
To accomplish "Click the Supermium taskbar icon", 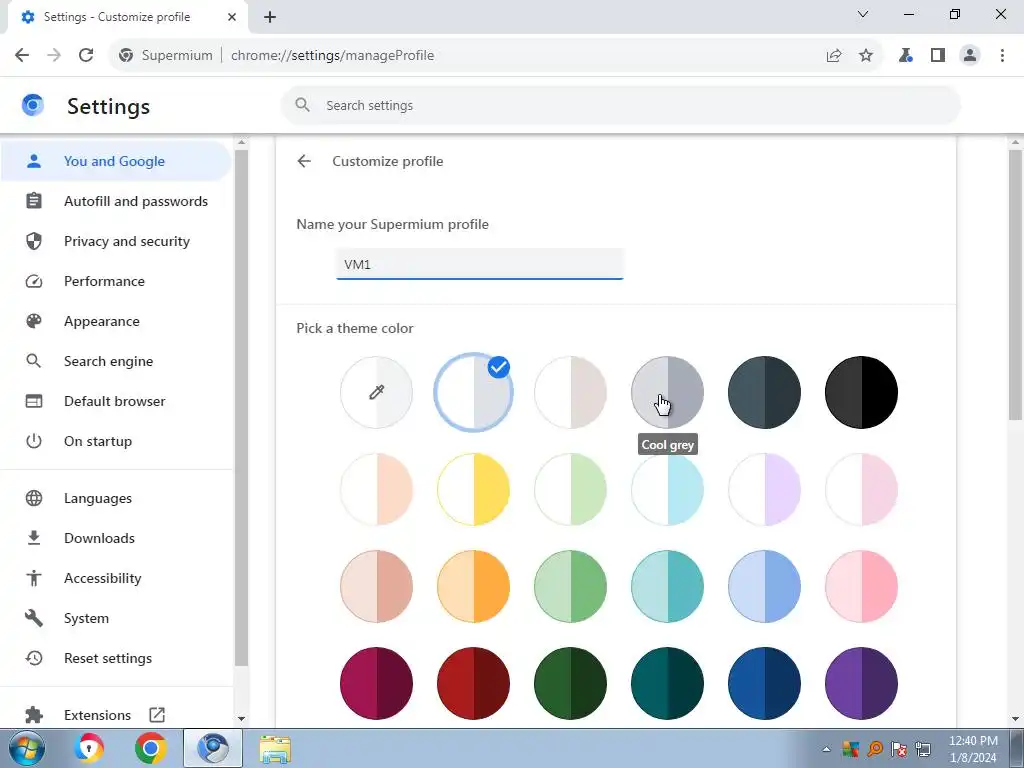I will point(213,748).
